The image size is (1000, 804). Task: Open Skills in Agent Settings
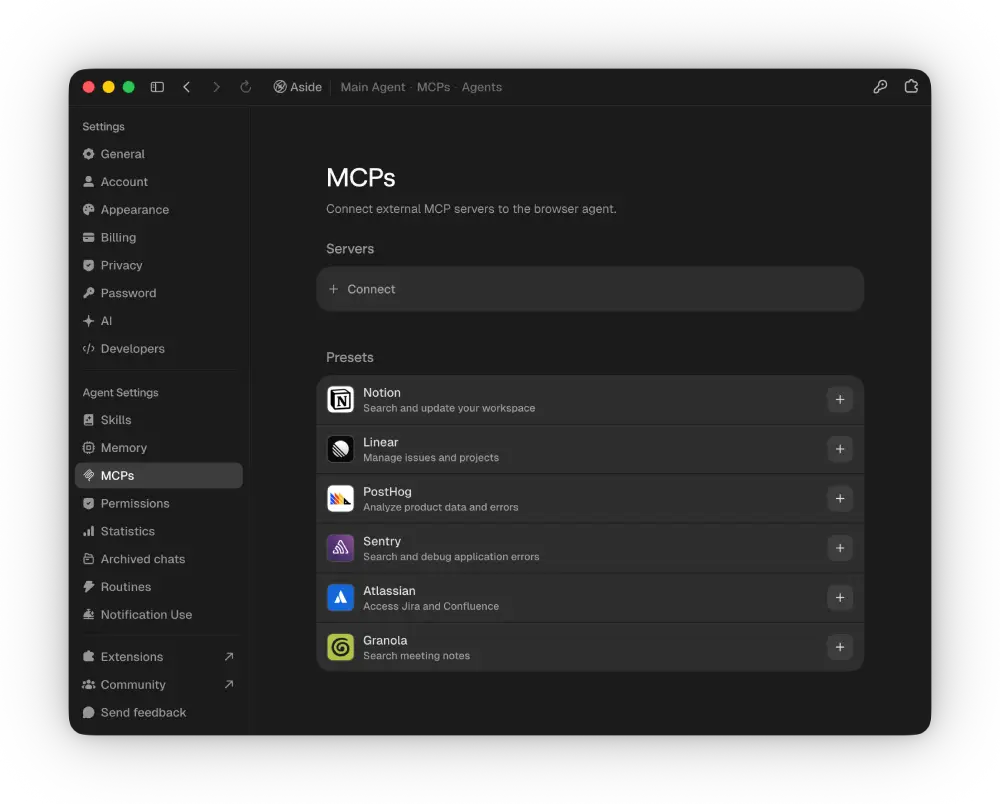pos(158,420)
